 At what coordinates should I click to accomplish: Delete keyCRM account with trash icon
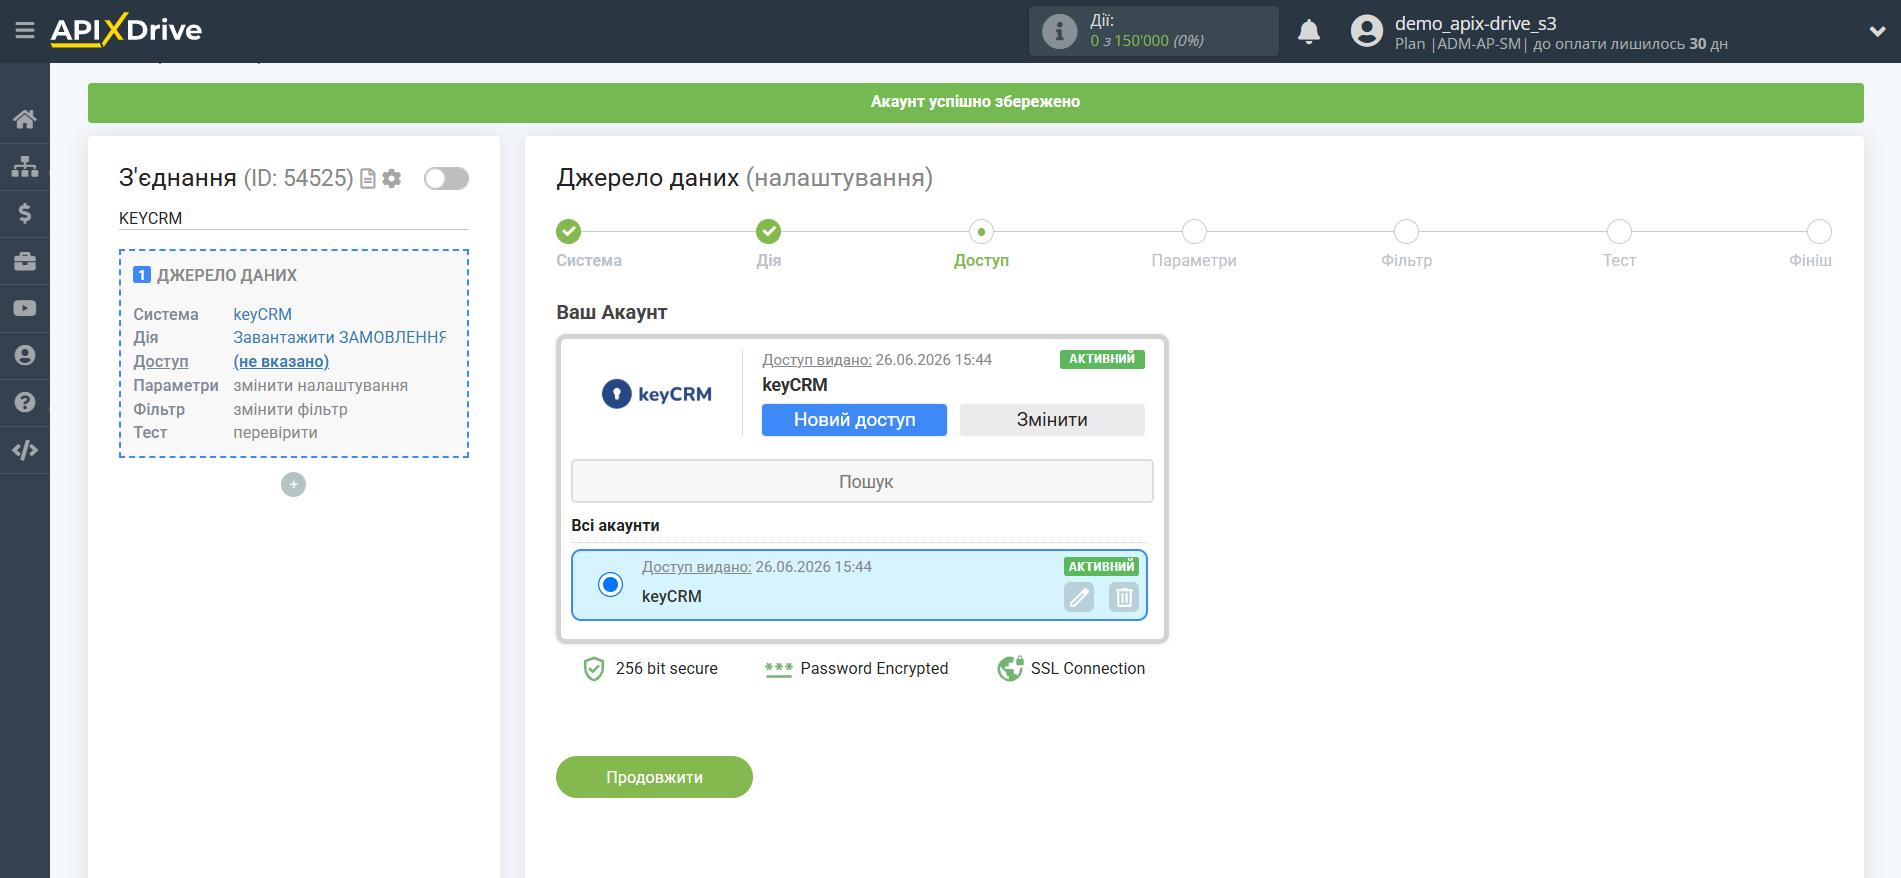(1124, 597)
